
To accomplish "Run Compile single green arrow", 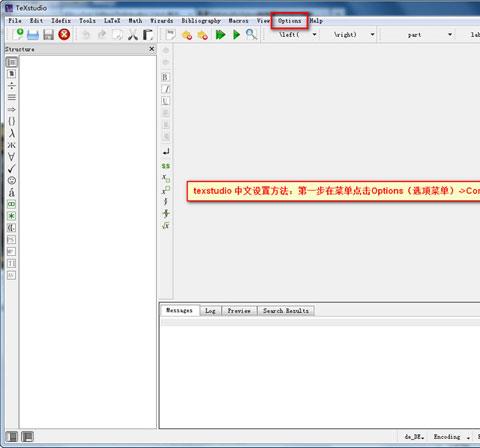I will pyautogui.click(x=236, y=35).
